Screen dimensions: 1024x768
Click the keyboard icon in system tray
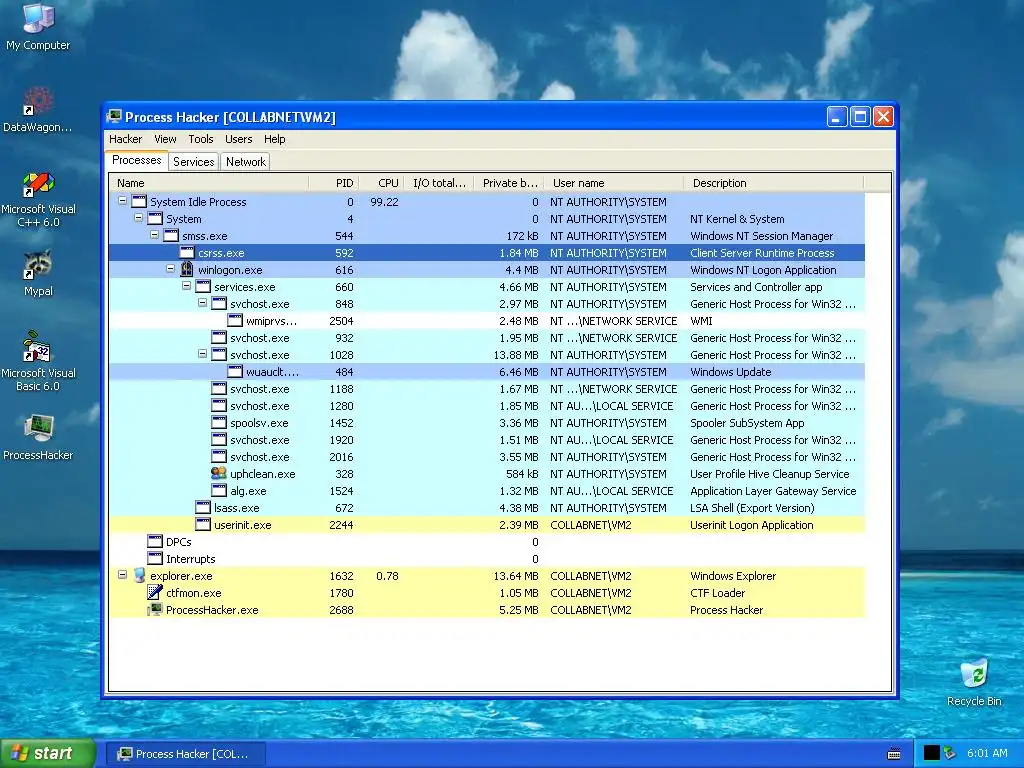pyautogui.click(x=894, y=754)
